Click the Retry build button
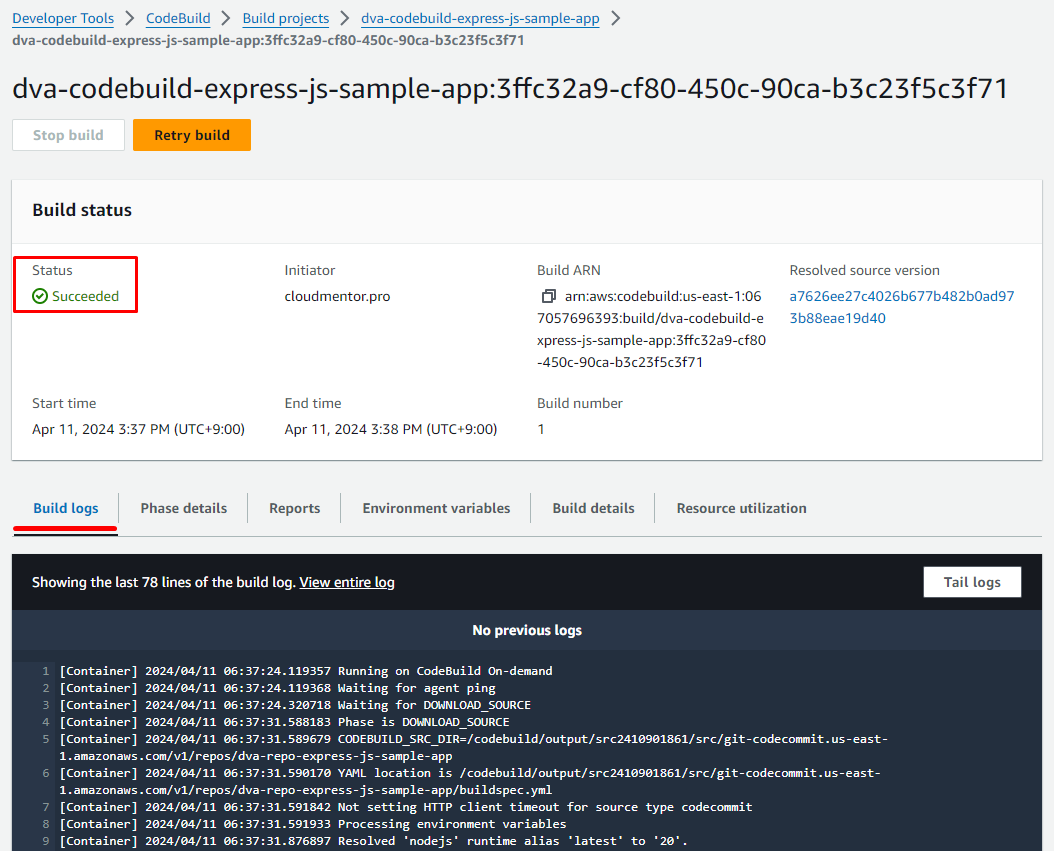This screenshot has height=851, width=1054. coord(192,135)
